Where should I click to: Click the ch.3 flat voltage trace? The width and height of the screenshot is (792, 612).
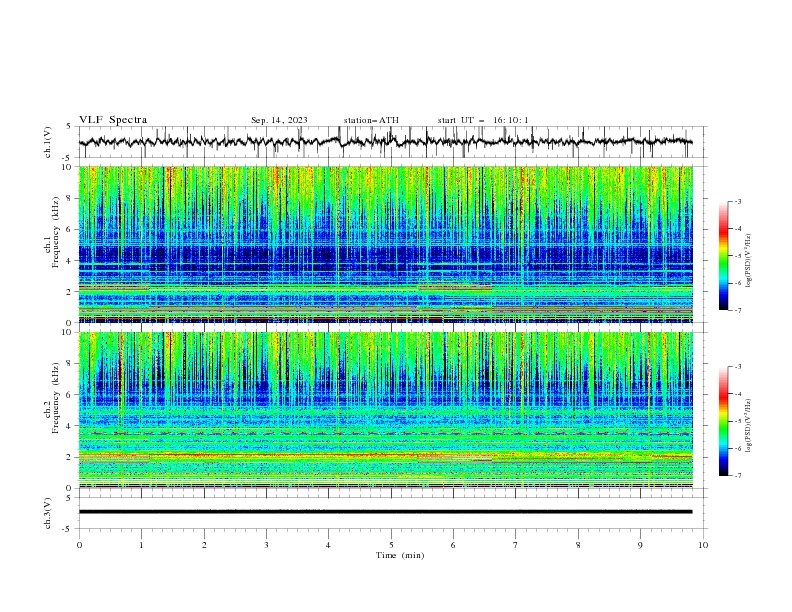(x=385, y=512)
